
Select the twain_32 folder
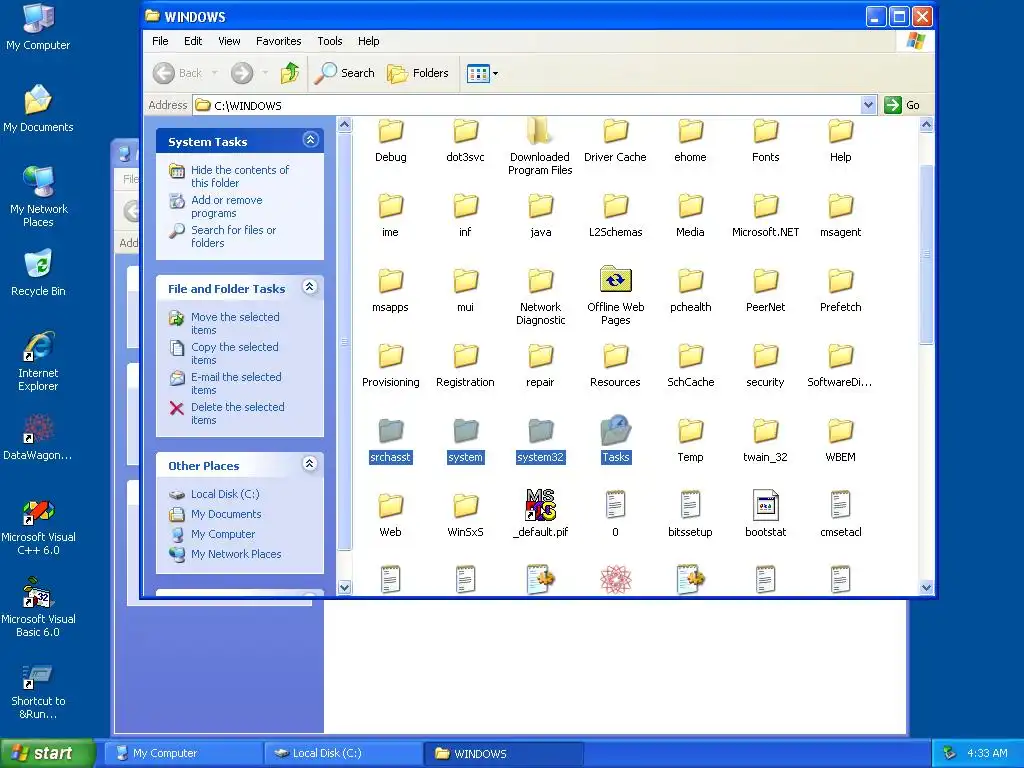click(x=765, y=440)
